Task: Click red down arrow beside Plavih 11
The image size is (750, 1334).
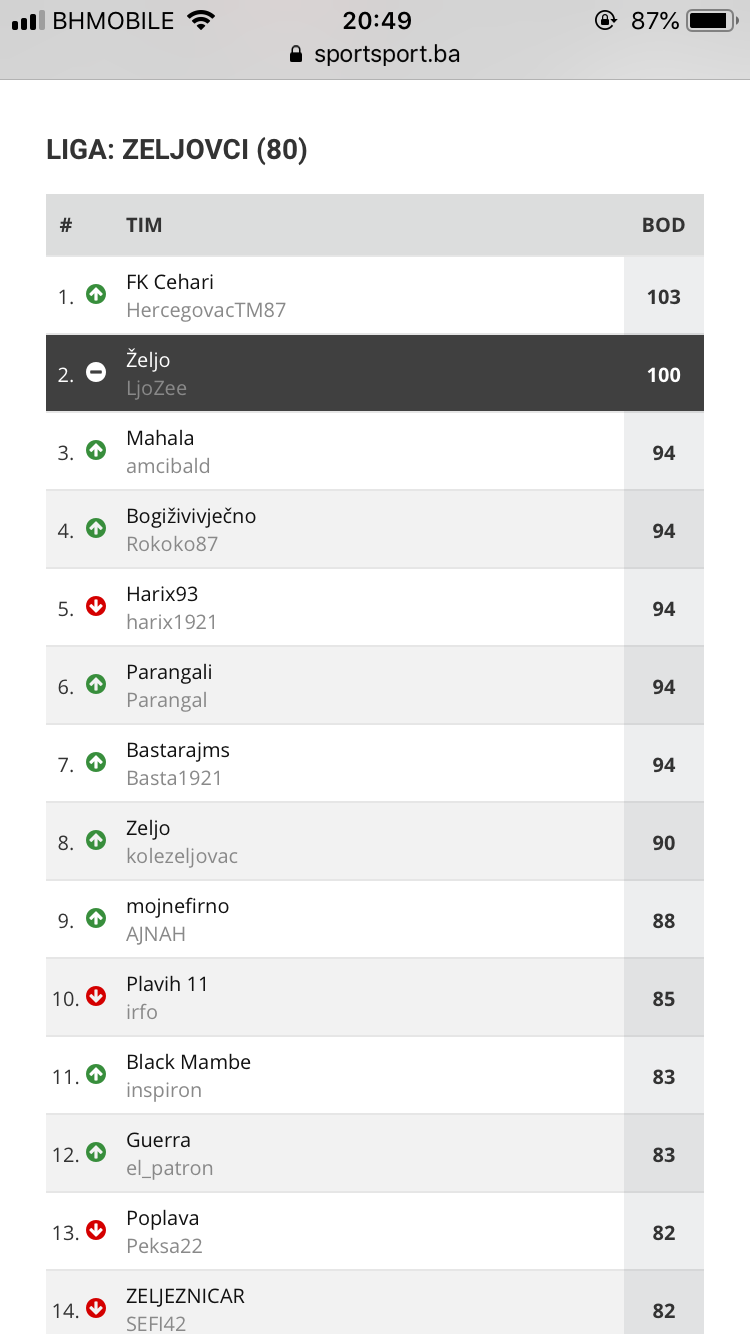Action: click(x=96, y=997)
